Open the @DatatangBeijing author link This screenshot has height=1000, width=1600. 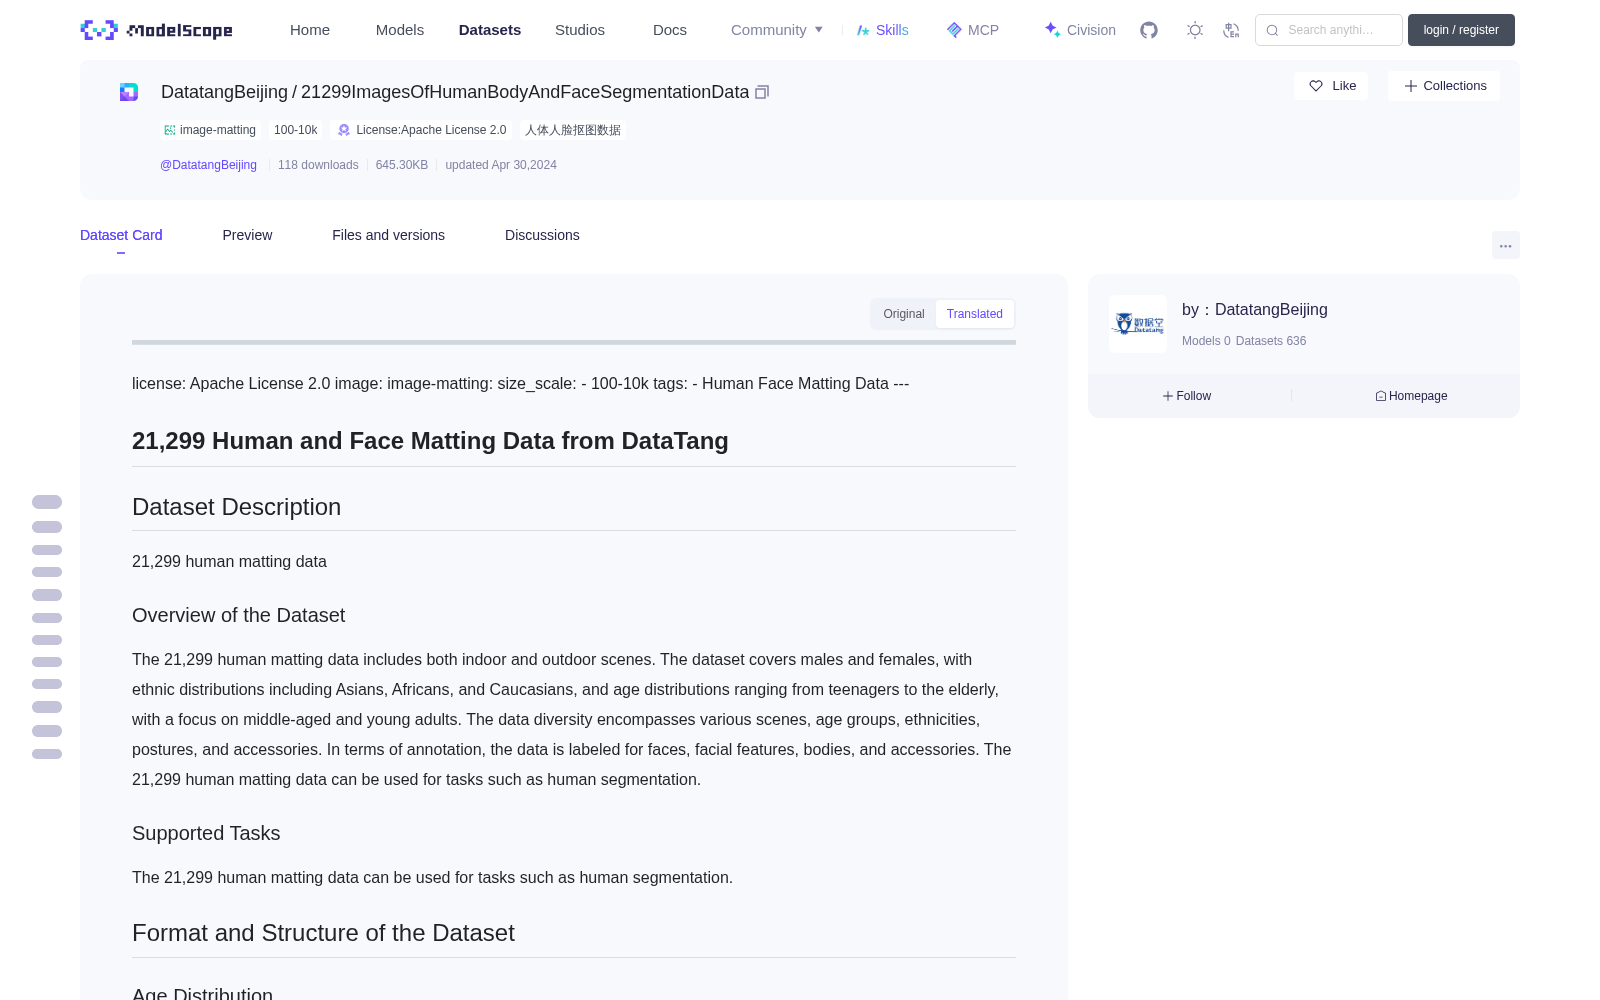(x=208, y=165)
